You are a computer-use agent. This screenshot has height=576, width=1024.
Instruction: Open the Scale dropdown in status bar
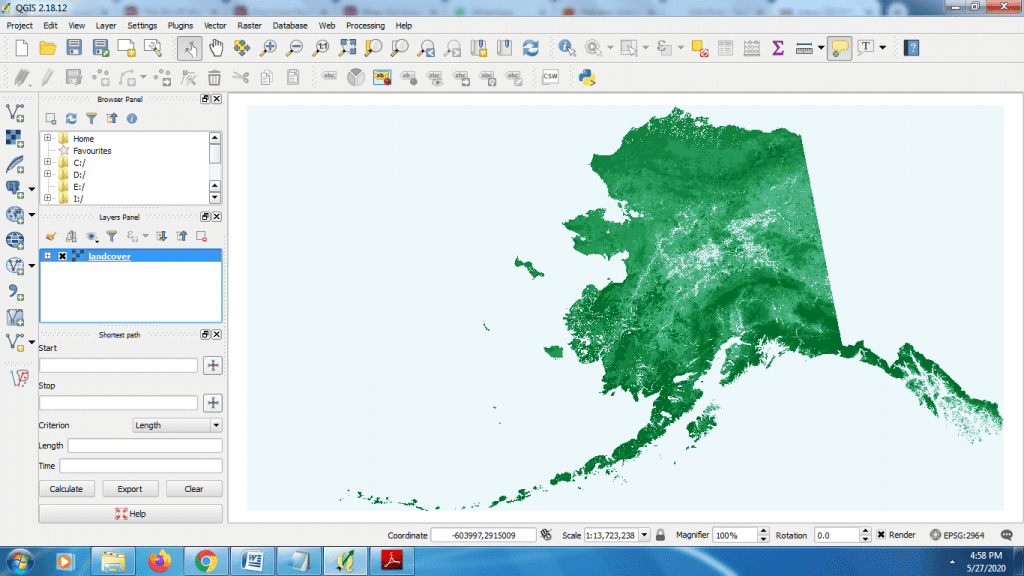pyautogui.click(x=645, y=534)
